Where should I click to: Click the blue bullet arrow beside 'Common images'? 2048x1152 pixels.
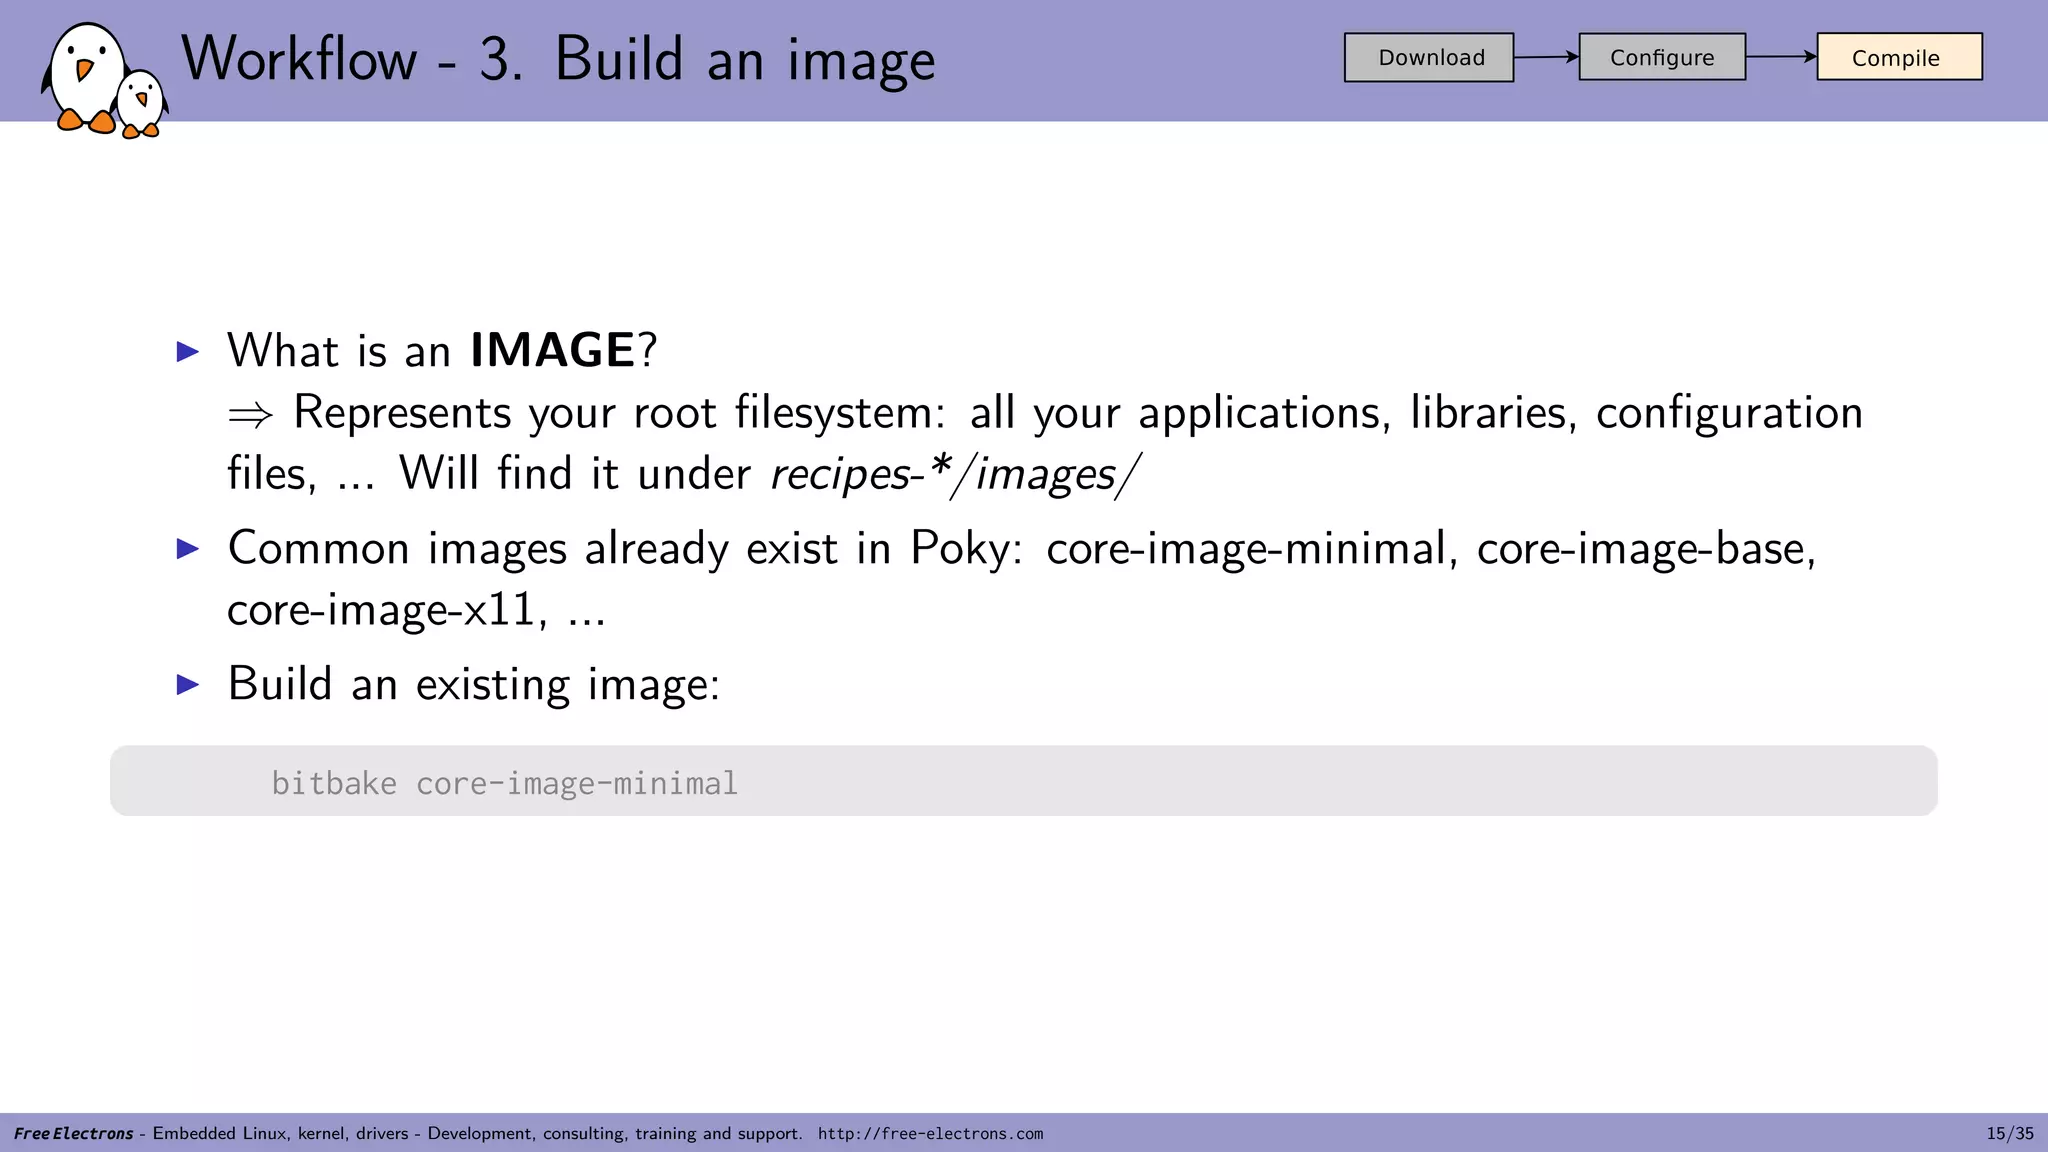[188, 548]
